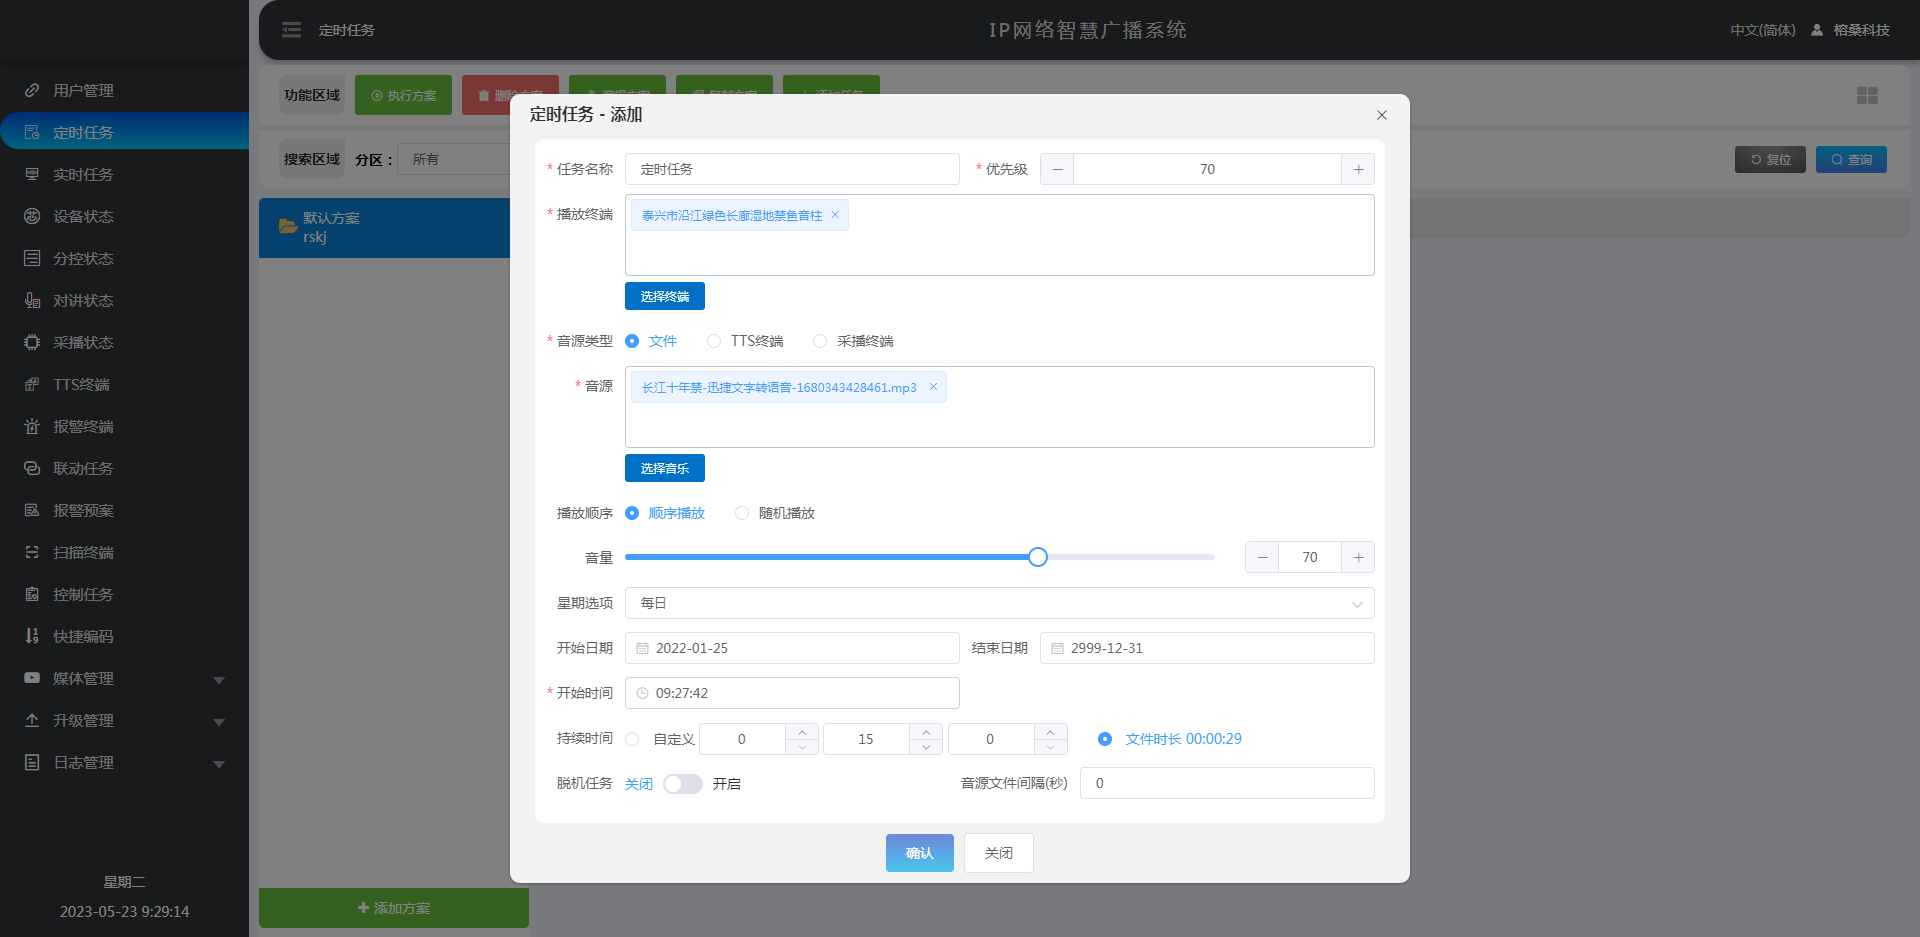The image size is (1920, 937).
Task: Click the alarm plan (报警预案) icon
Action: coord(32,510)
